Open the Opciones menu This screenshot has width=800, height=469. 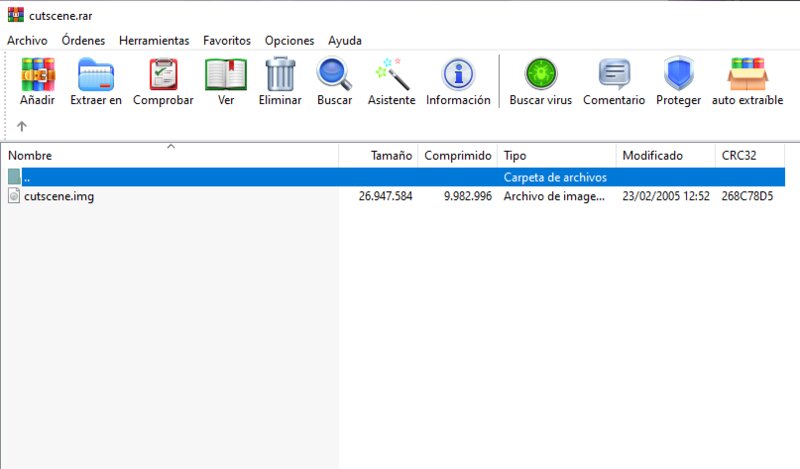click(289, 40)
